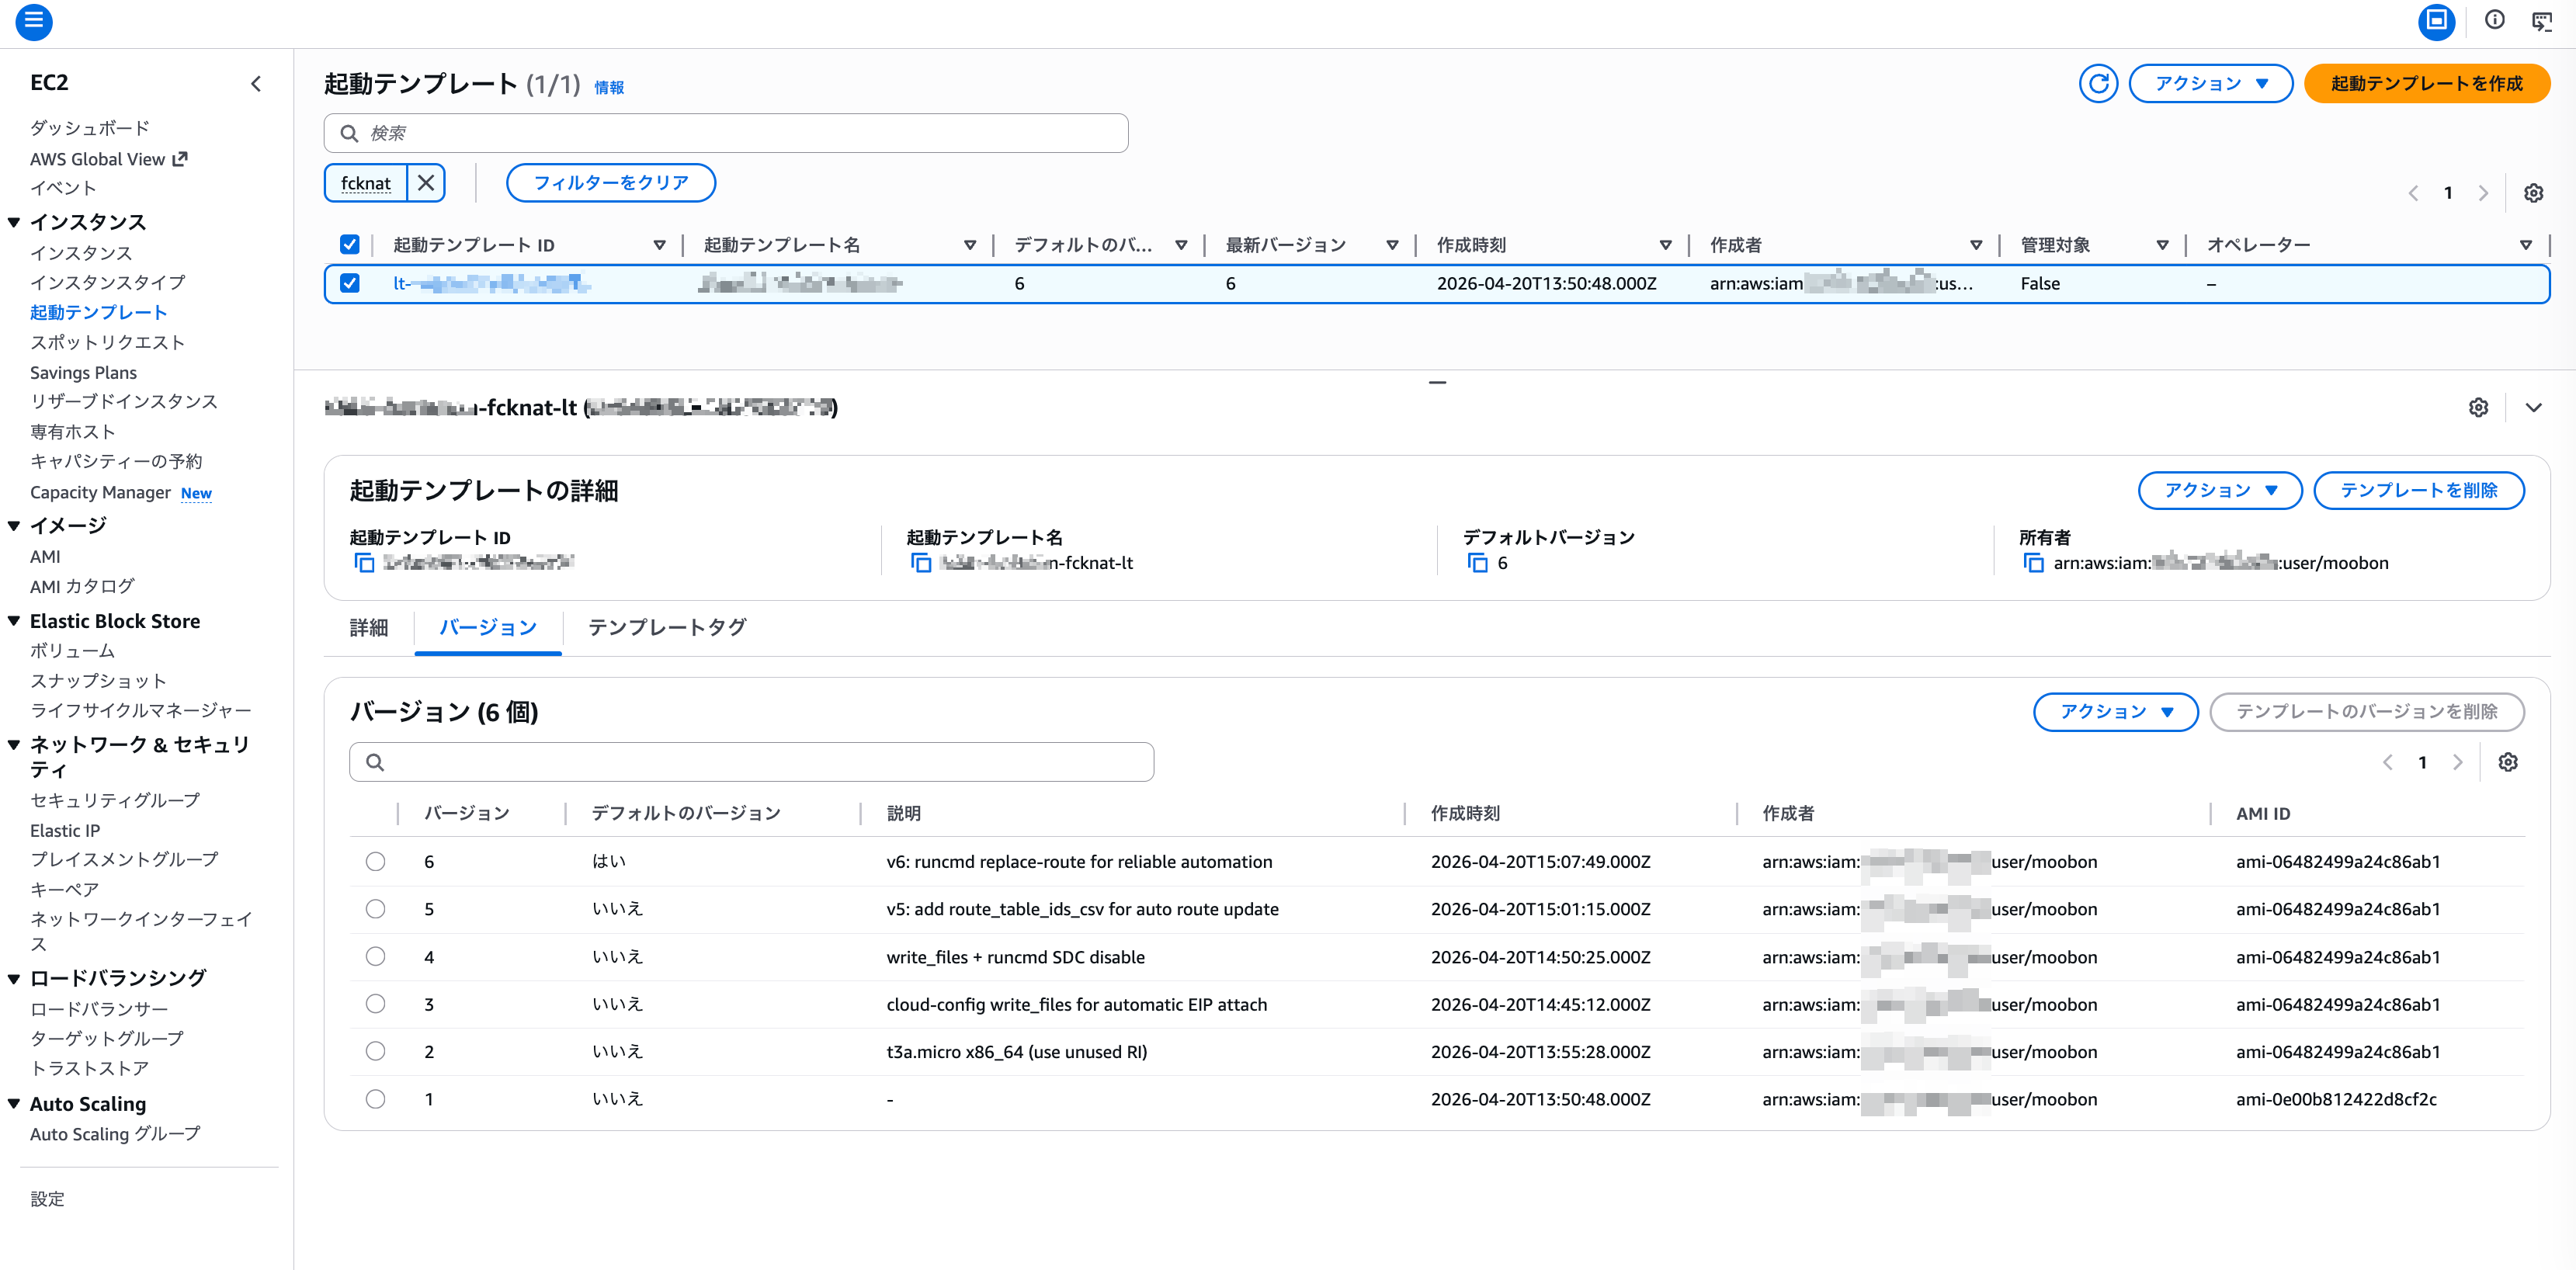Collapse Auto Scaling sidebar section
This screenshot has width=2576, height=1270.
[x=14, y=1104]
